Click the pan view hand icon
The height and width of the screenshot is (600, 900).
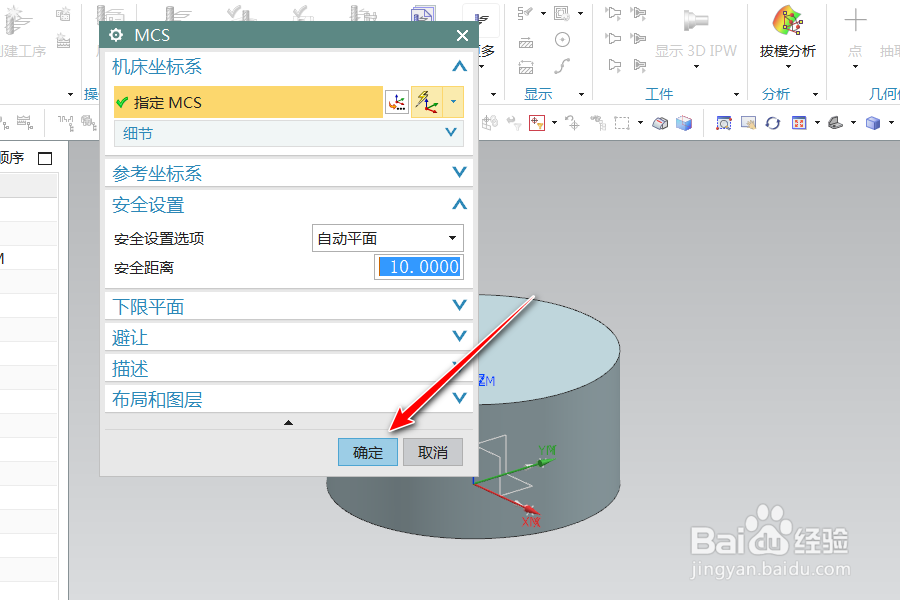(748, 123)
